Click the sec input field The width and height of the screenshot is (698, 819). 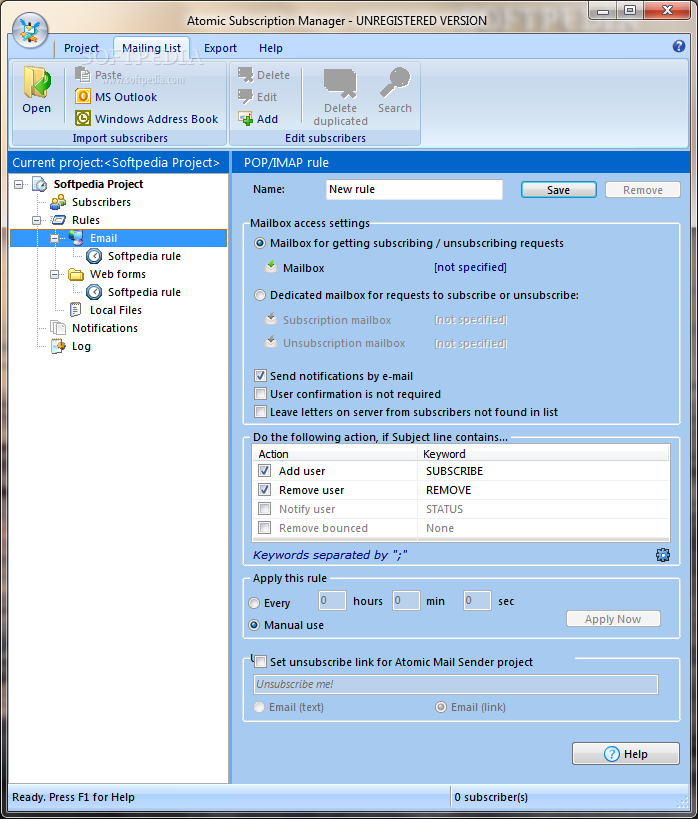pyautogui.click(x=477, y=601)
